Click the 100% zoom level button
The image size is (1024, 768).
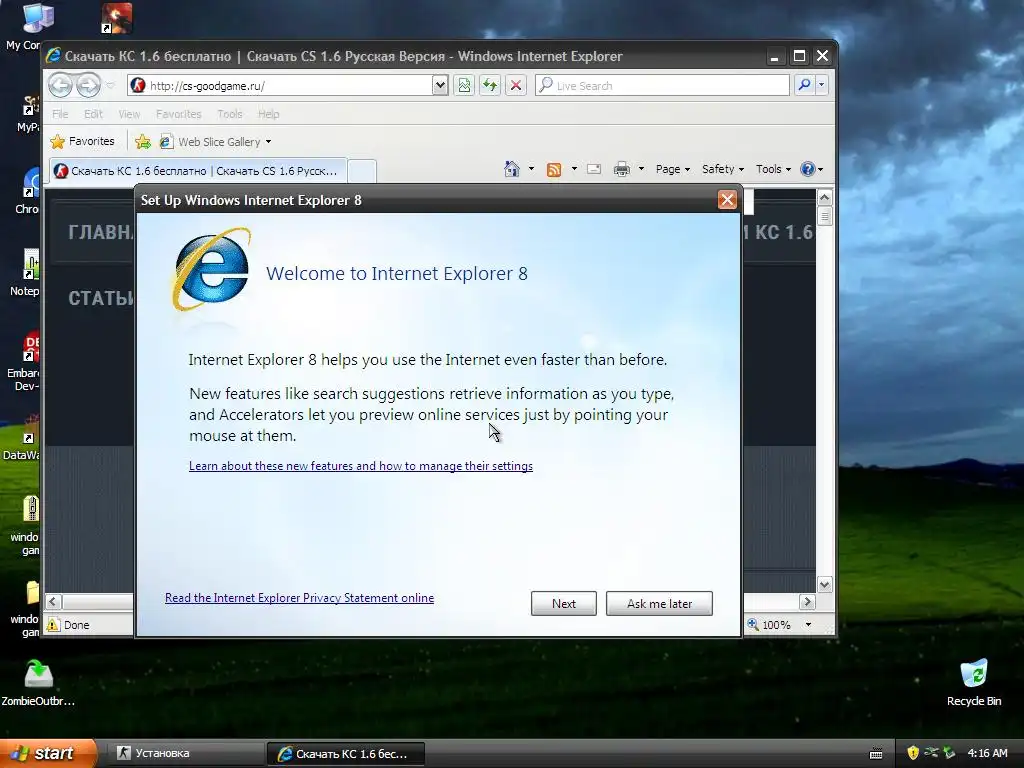(x=769, y=625)
